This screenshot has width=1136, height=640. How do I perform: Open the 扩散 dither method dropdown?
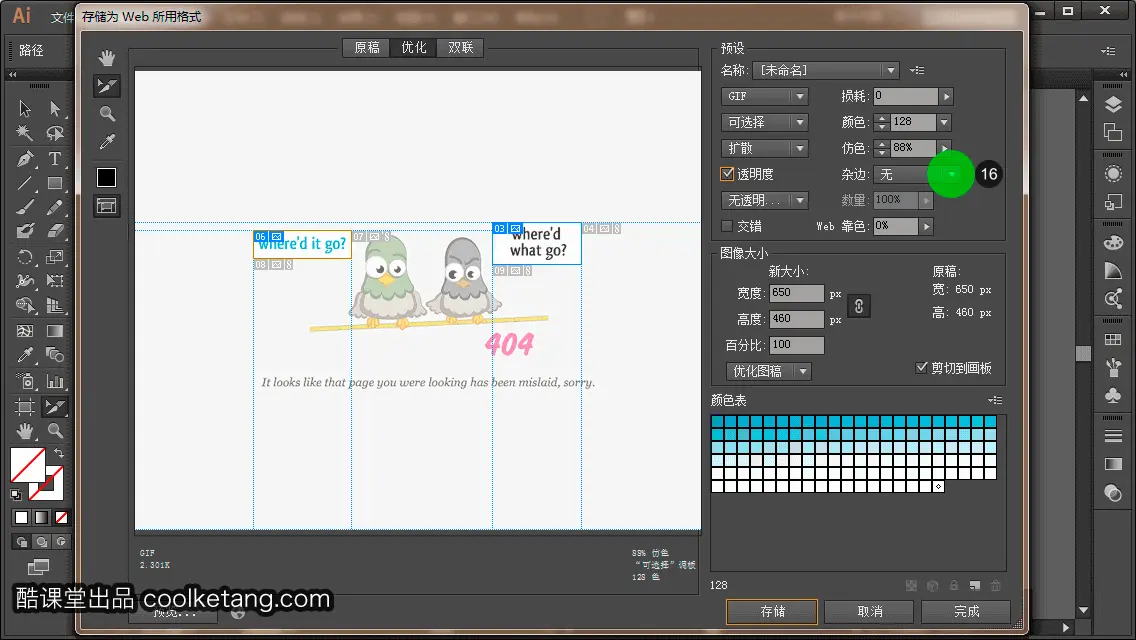tap(764, 149)
